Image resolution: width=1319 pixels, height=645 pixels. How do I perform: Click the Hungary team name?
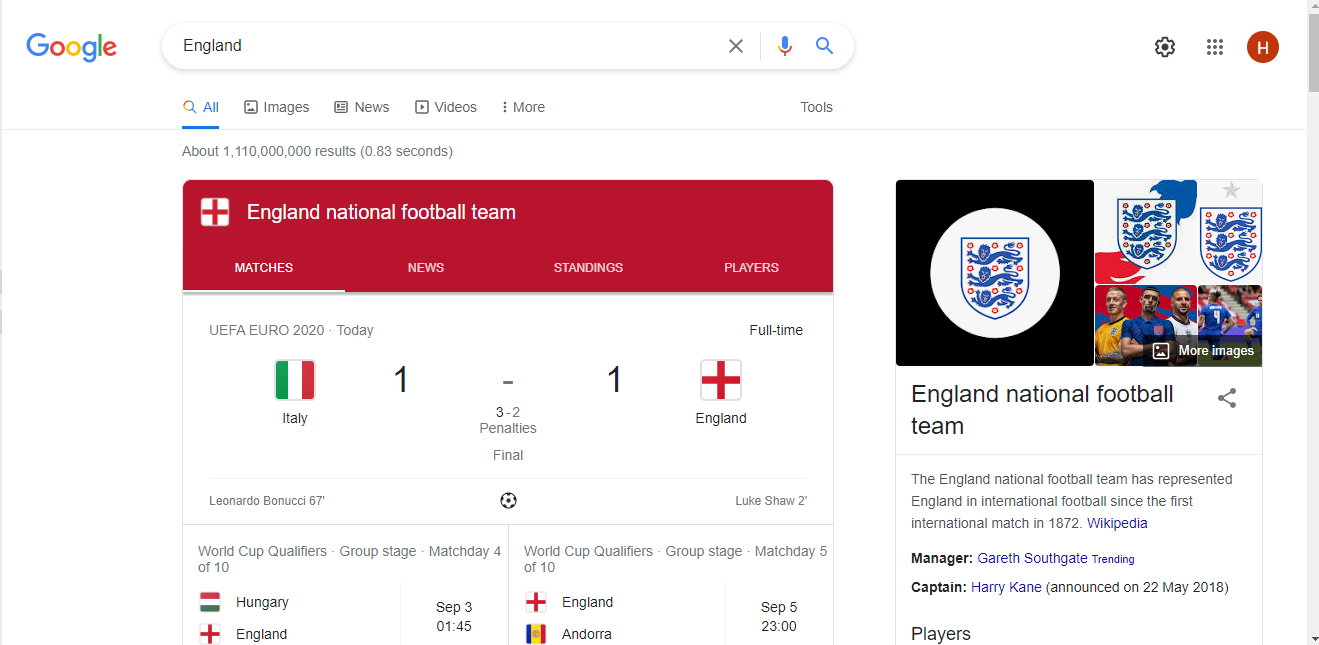click(x=262, y=602)
